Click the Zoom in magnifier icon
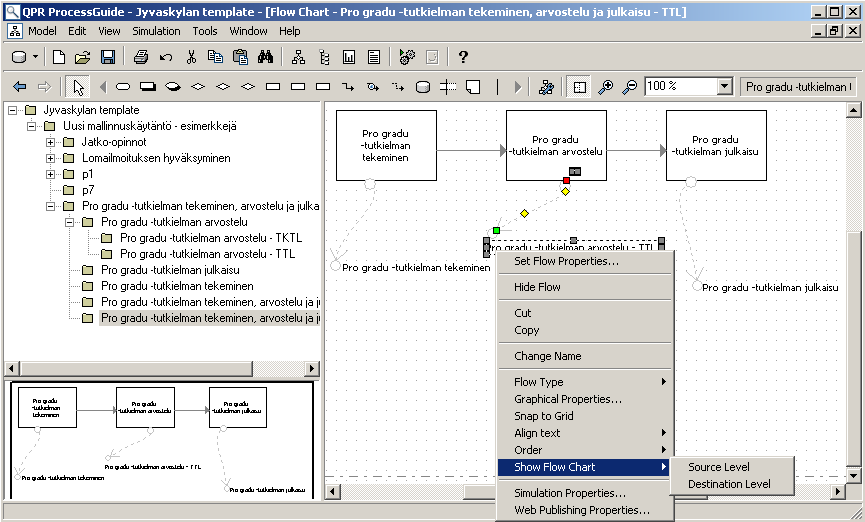865x522 pixels. (x=606, y=87)
